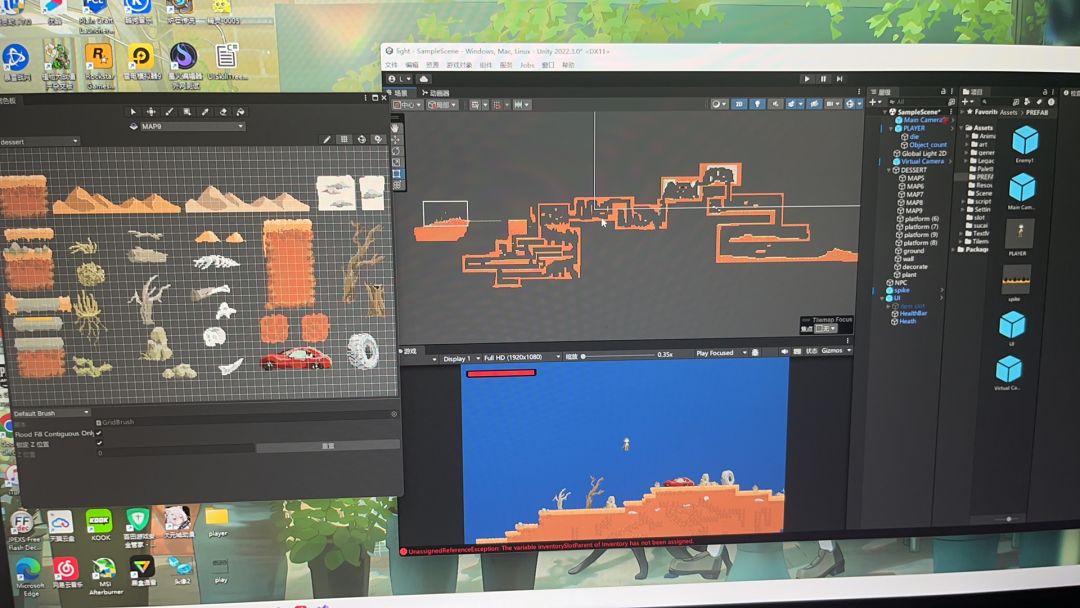Start the game with the Play button
The width and height of the screenshot is (1080, 608).
pos(807,79)
